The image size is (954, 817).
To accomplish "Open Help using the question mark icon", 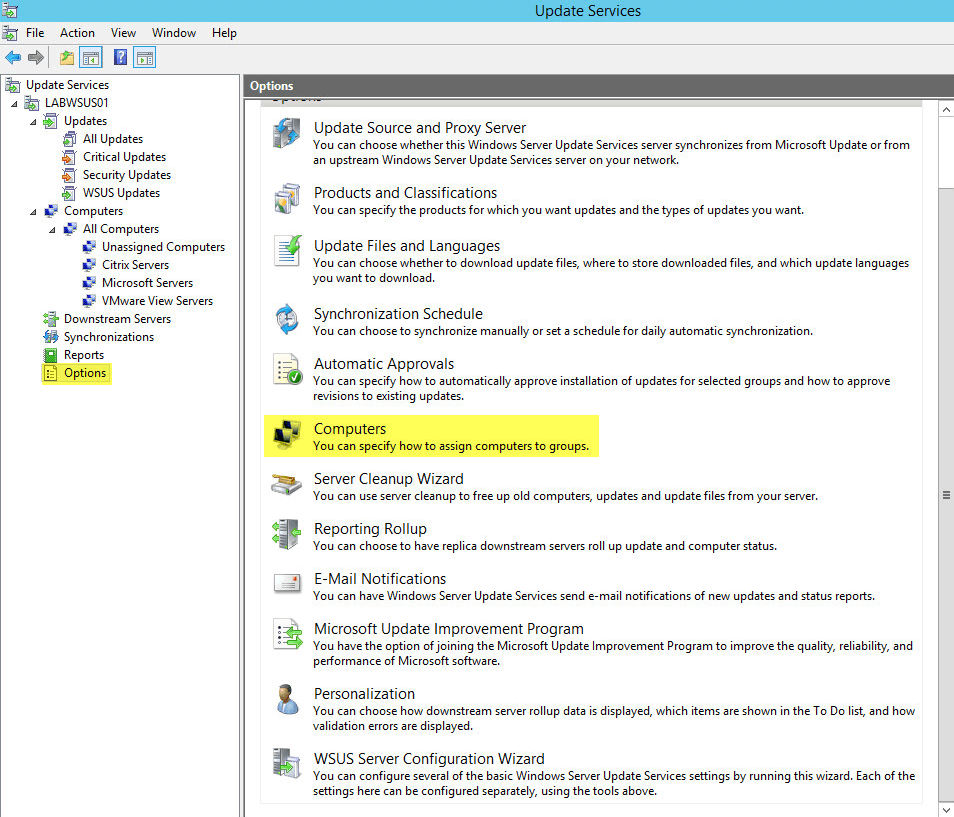I will pyautogui.click(x=120, y=57).
